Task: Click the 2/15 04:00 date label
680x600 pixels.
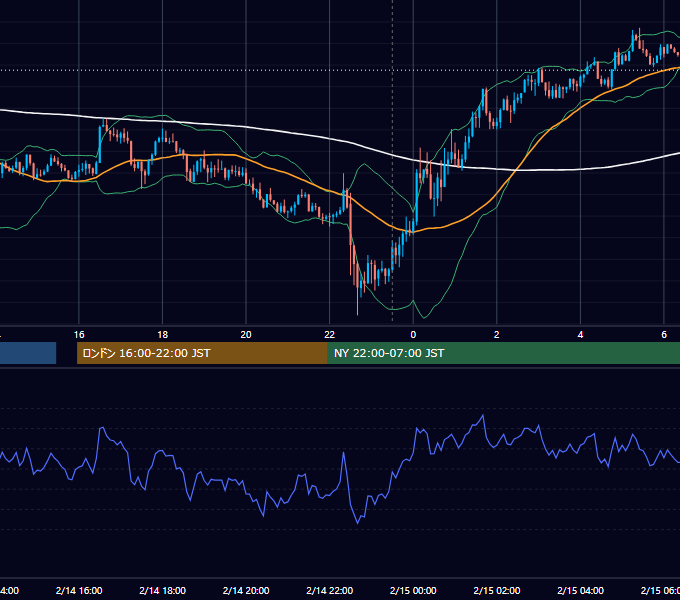Action: 581,590
